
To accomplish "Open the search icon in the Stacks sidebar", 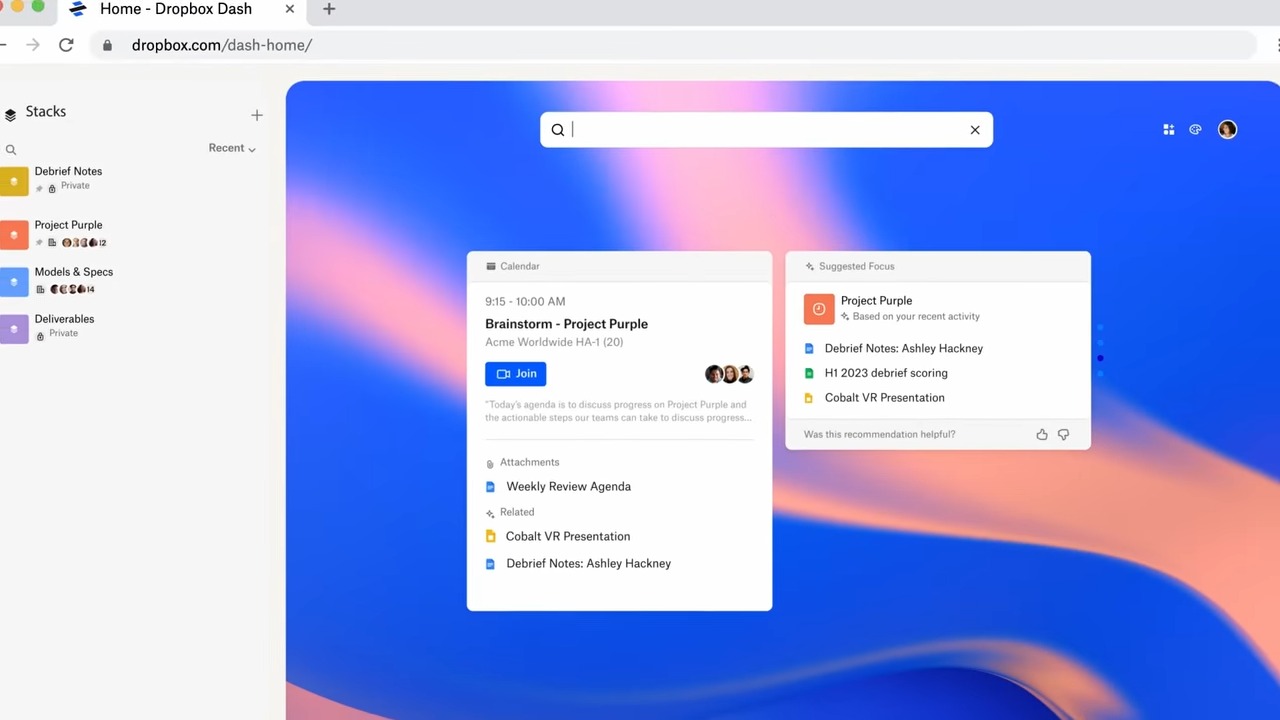I will click(x=11, y=149).
